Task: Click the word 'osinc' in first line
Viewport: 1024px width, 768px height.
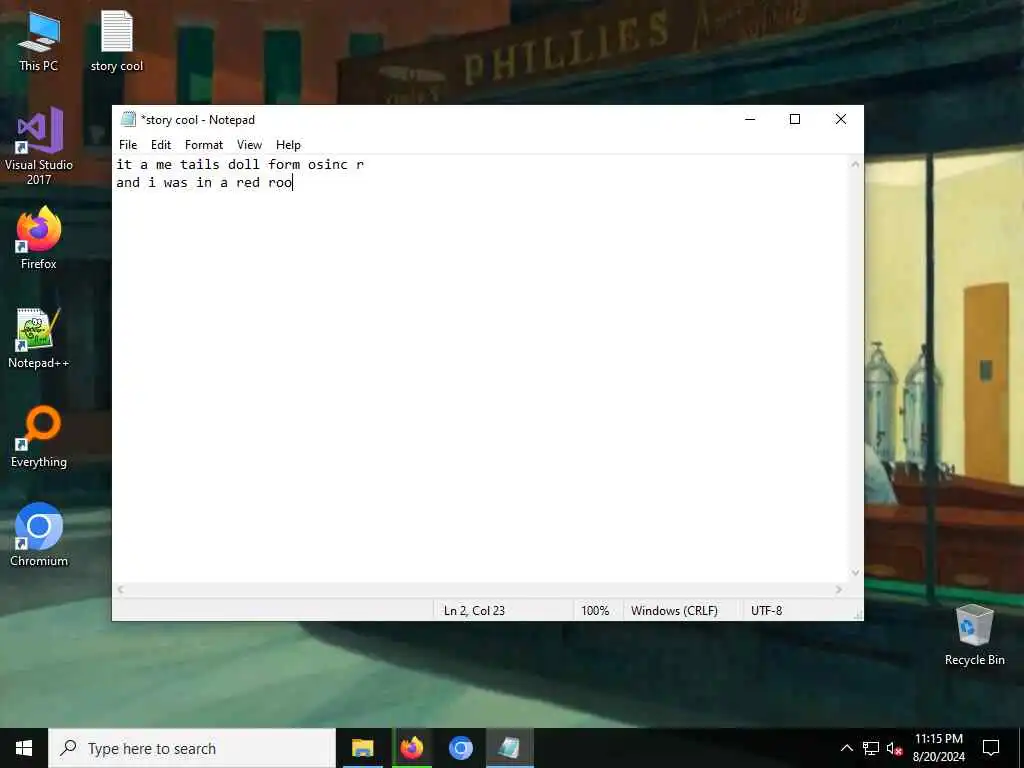Action: [x=328, y=165]
